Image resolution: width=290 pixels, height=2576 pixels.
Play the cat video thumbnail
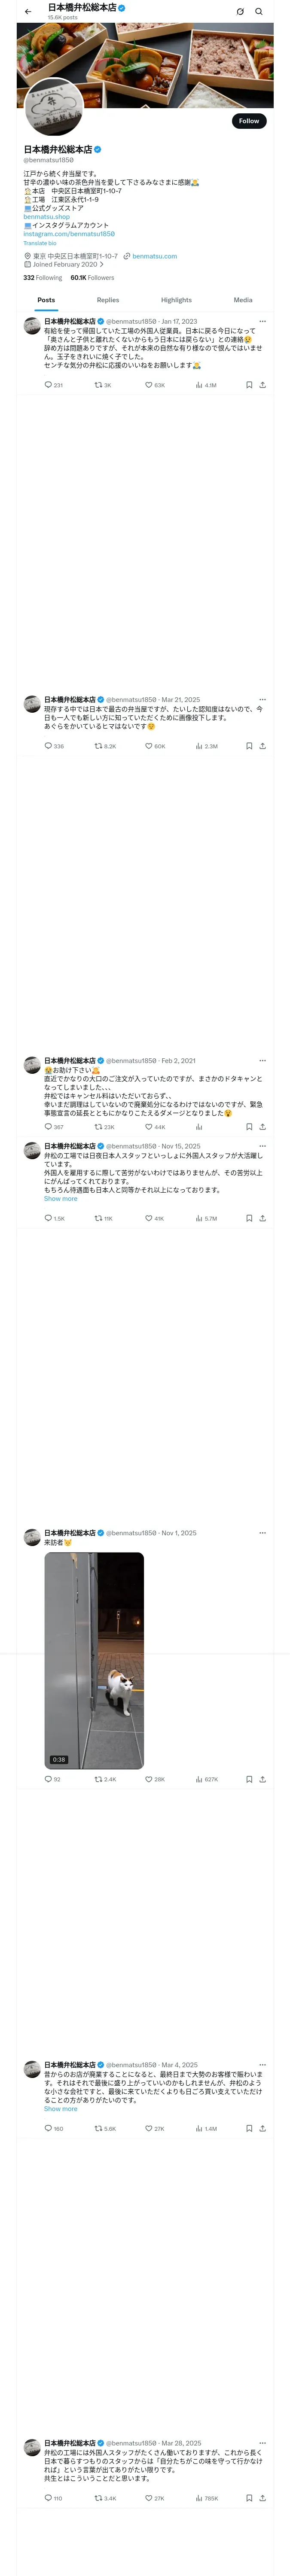[x=94, y=1660]
